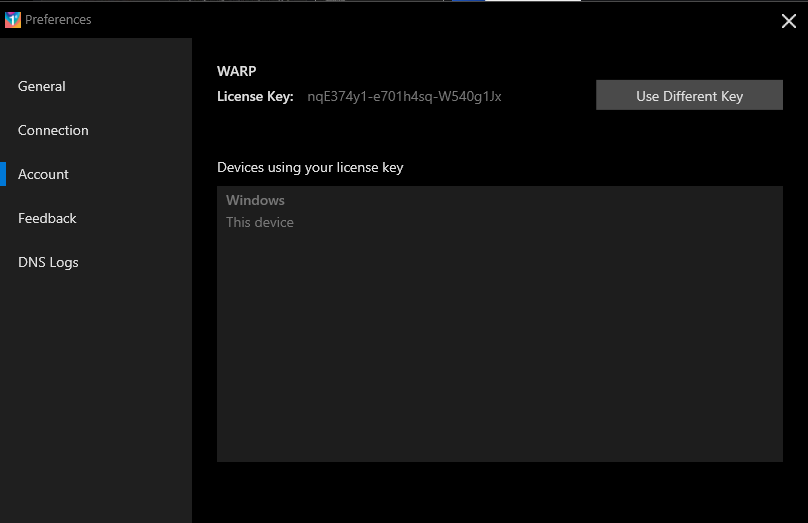Open the Feedback section

pyautogui.click(x=47, y=219)
